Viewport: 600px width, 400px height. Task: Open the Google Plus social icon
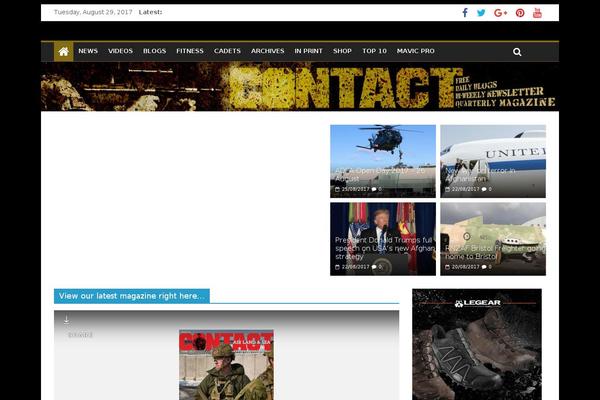click(x=500, y=13)
